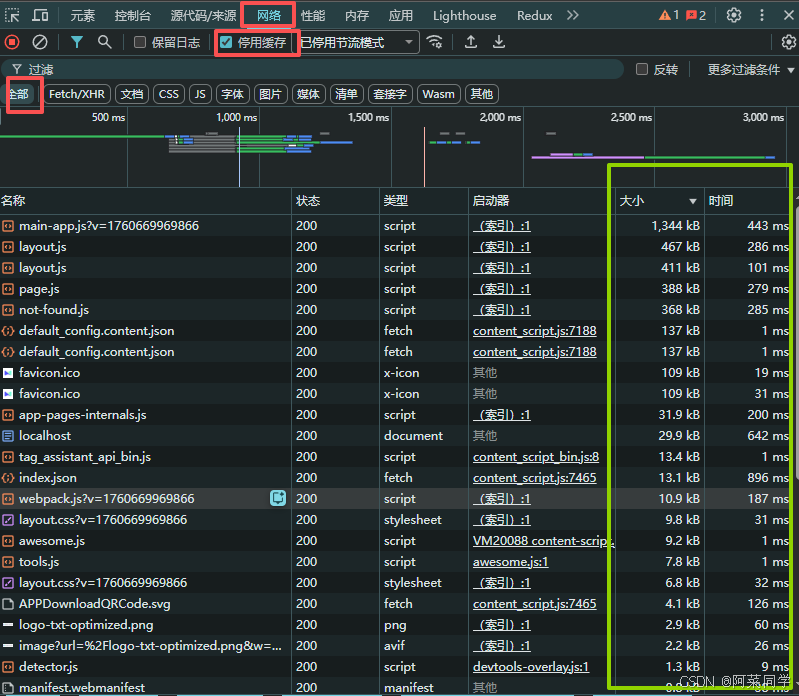Open network search magnifier
This screenshot has height=696, width=799.
pos(104,42)
